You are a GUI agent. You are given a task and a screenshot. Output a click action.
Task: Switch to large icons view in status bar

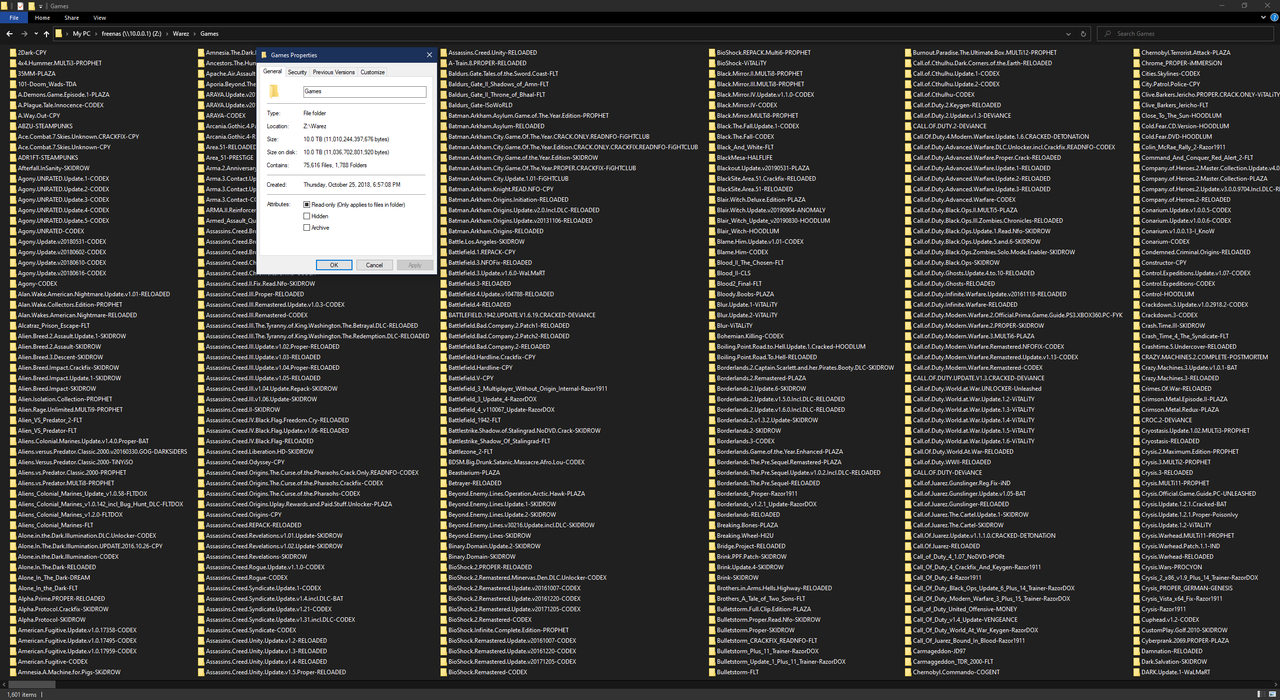click(1273, 694)
